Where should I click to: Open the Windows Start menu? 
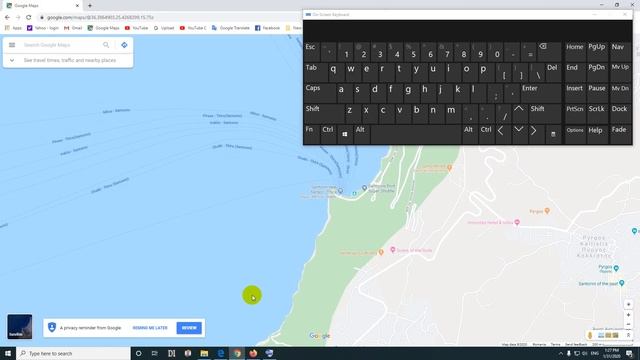pyautogui.click(x=8, y=353)
